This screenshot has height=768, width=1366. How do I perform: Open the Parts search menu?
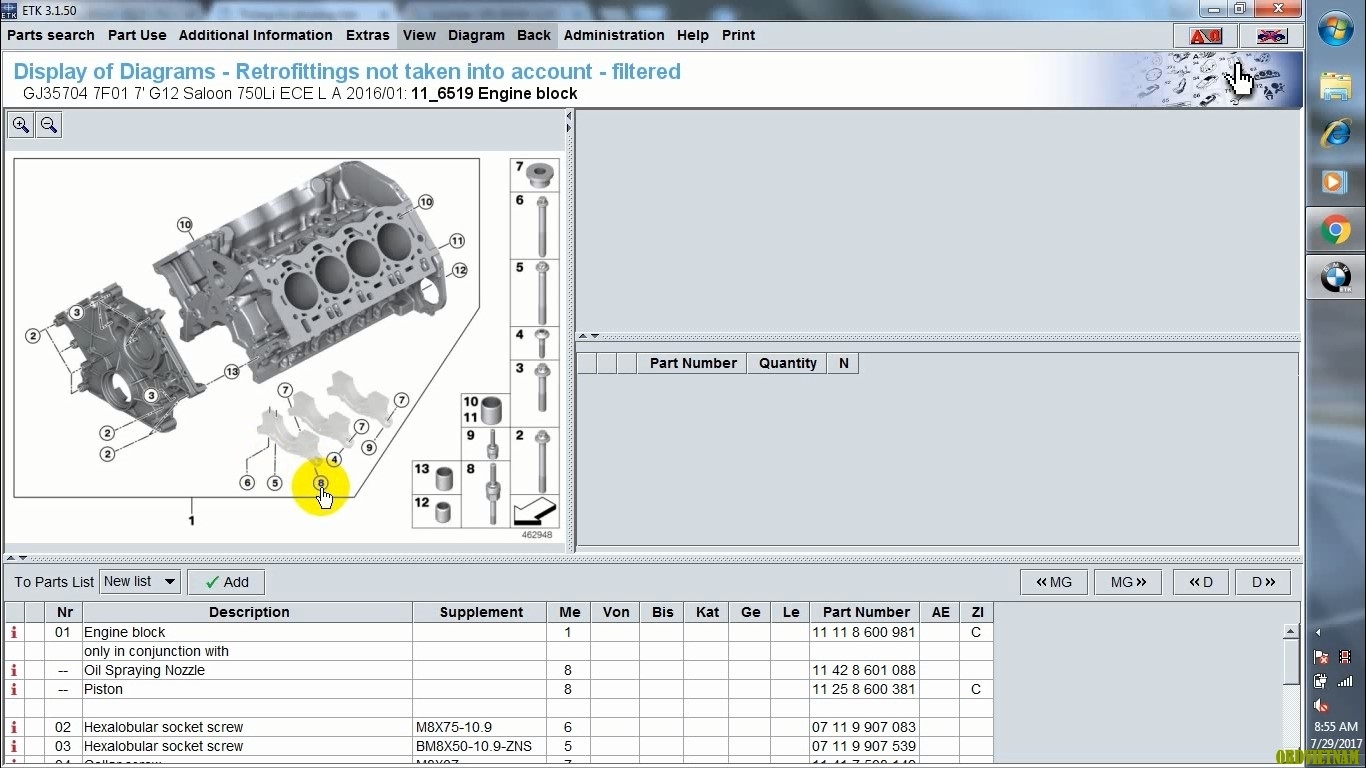(x=51, y=35)
